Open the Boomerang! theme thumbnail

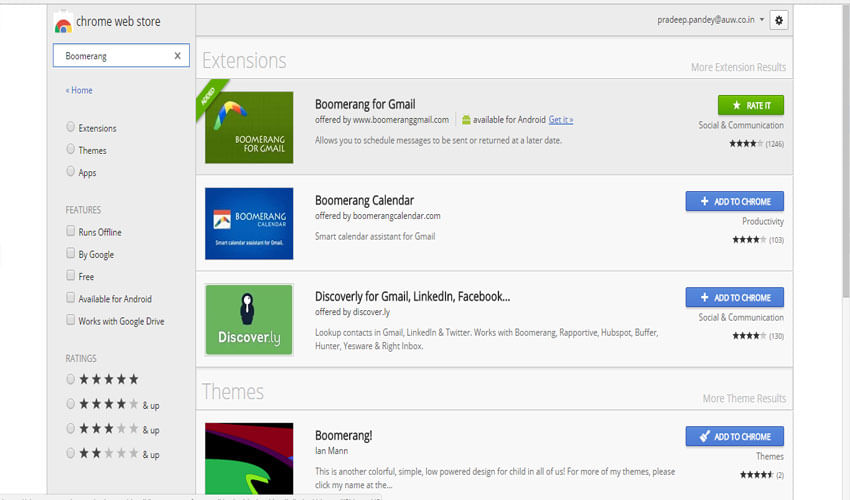coord(249,458)
